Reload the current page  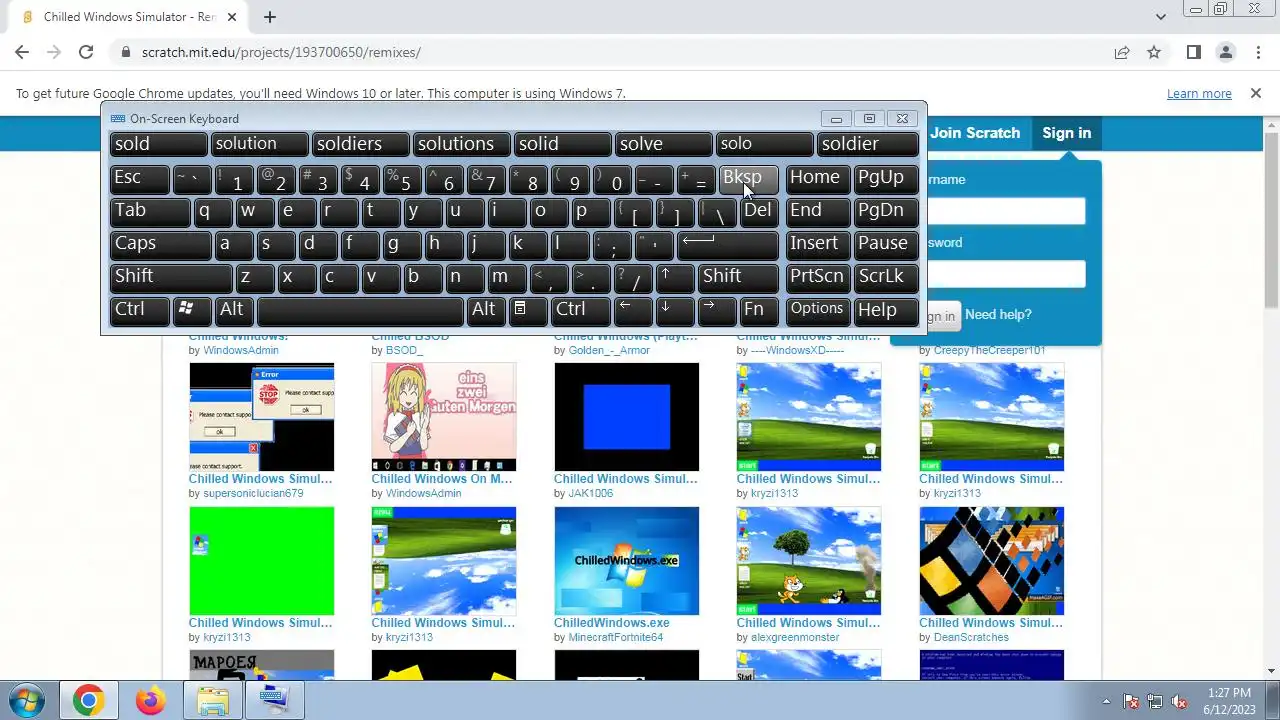[x=86, y=52]
